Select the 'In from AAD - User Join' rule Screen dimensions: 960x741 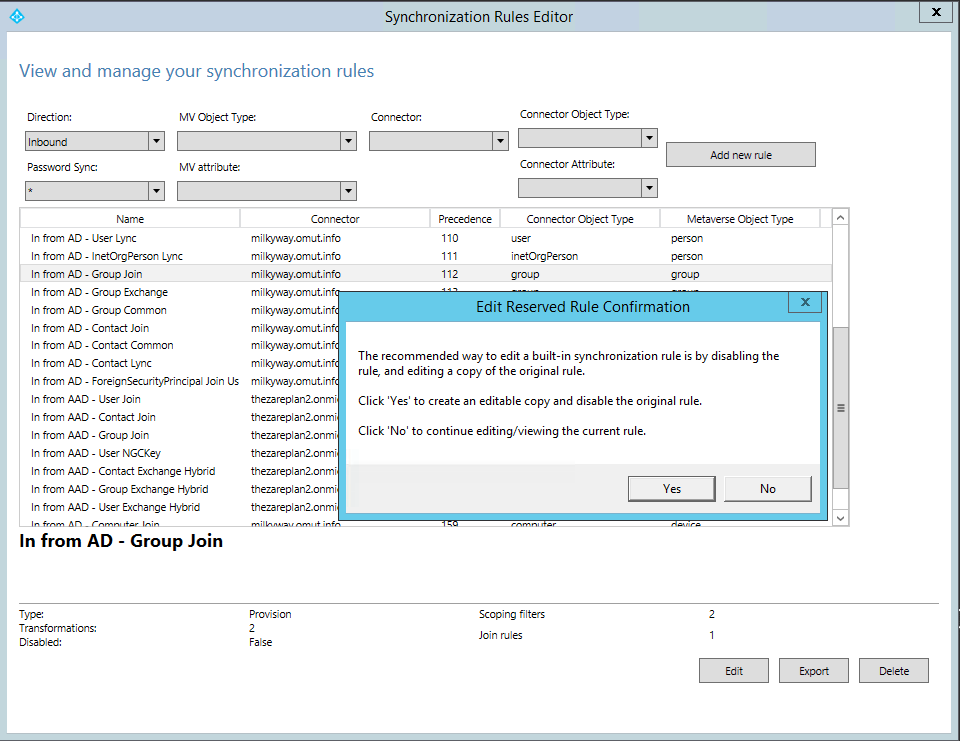(x=86, y=399)
